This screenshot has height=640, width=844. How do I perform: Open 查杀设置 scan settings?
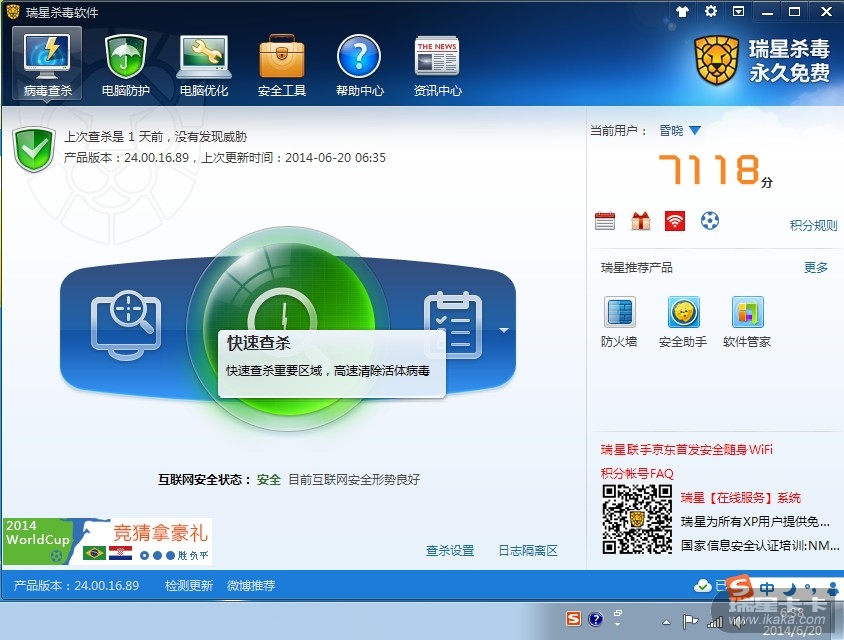(x=450, y=551)
